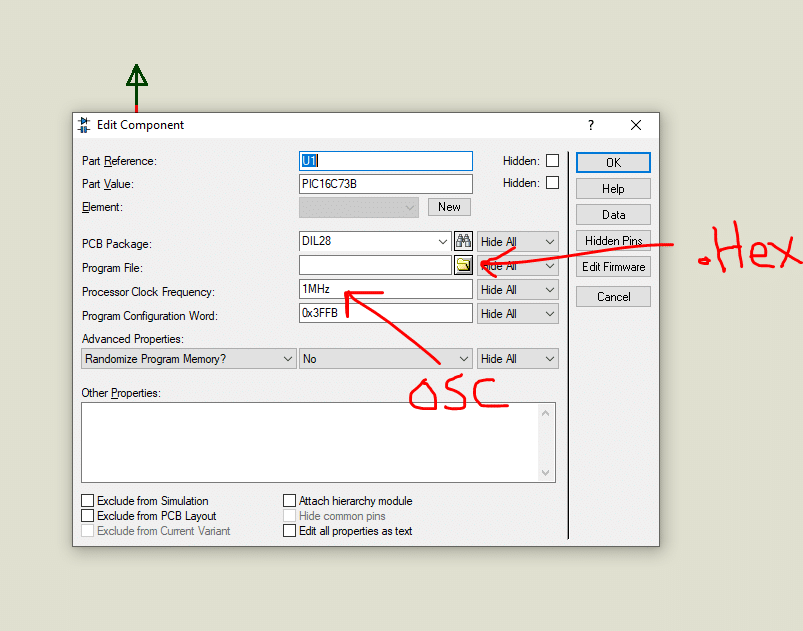Click the Program Configuration Word label
Viewport: 803px width, 631px height.
pos(150,316)
